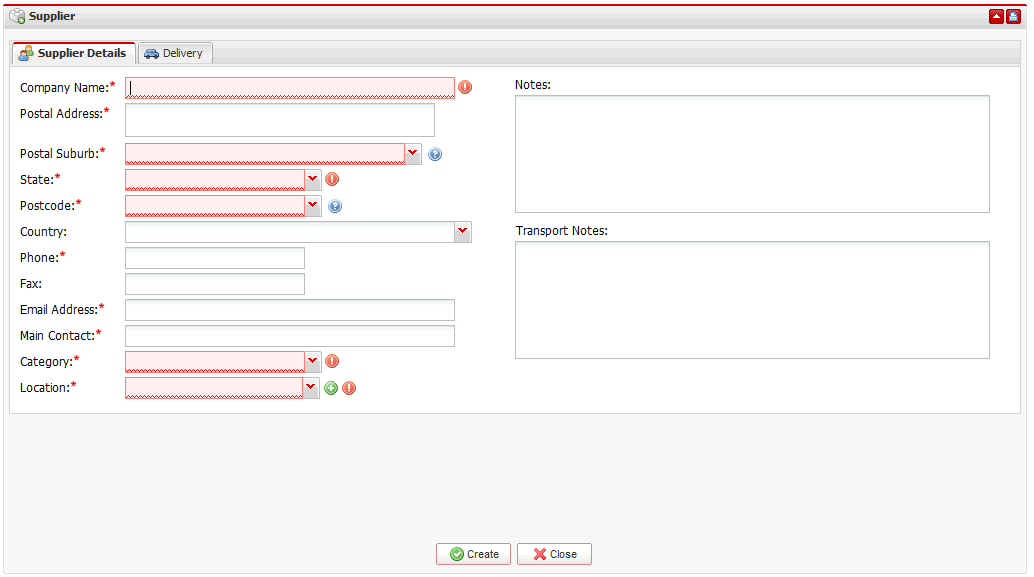Click the help icon next to Postal Suburb

pyautogui.click(x=435, y=154)
